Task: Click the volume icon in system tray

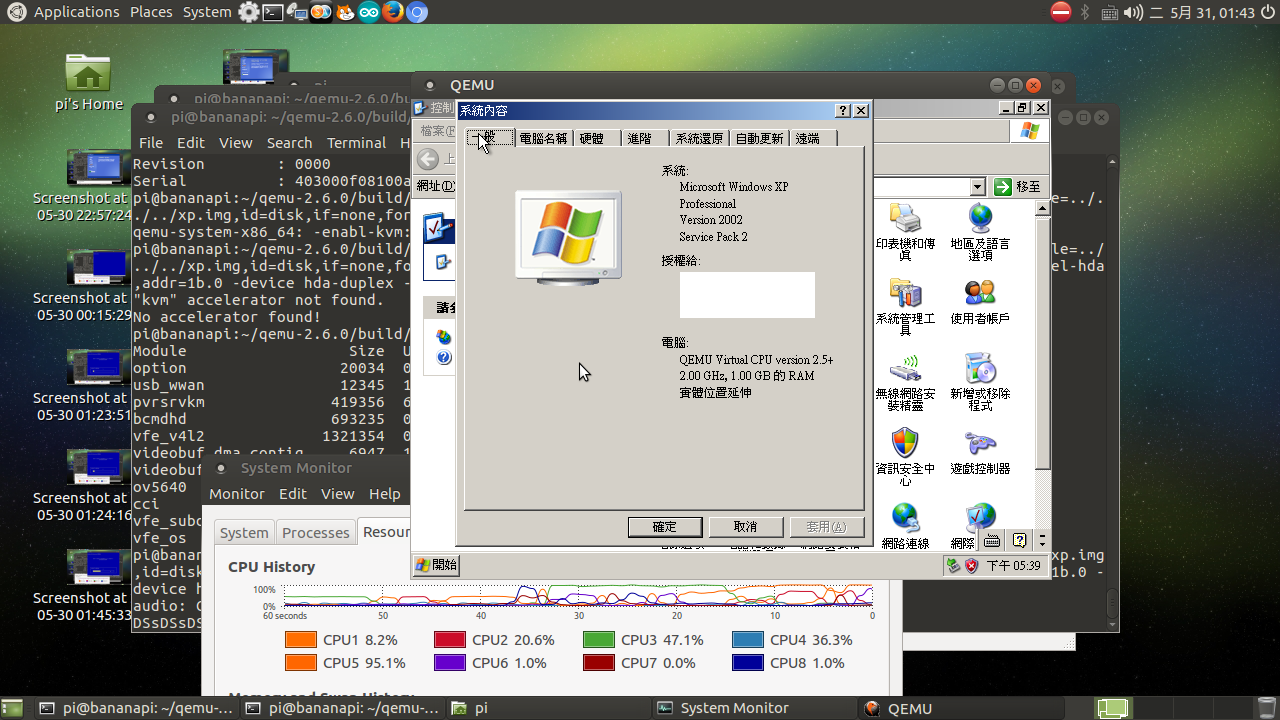Action: (x=1133, y=12)
